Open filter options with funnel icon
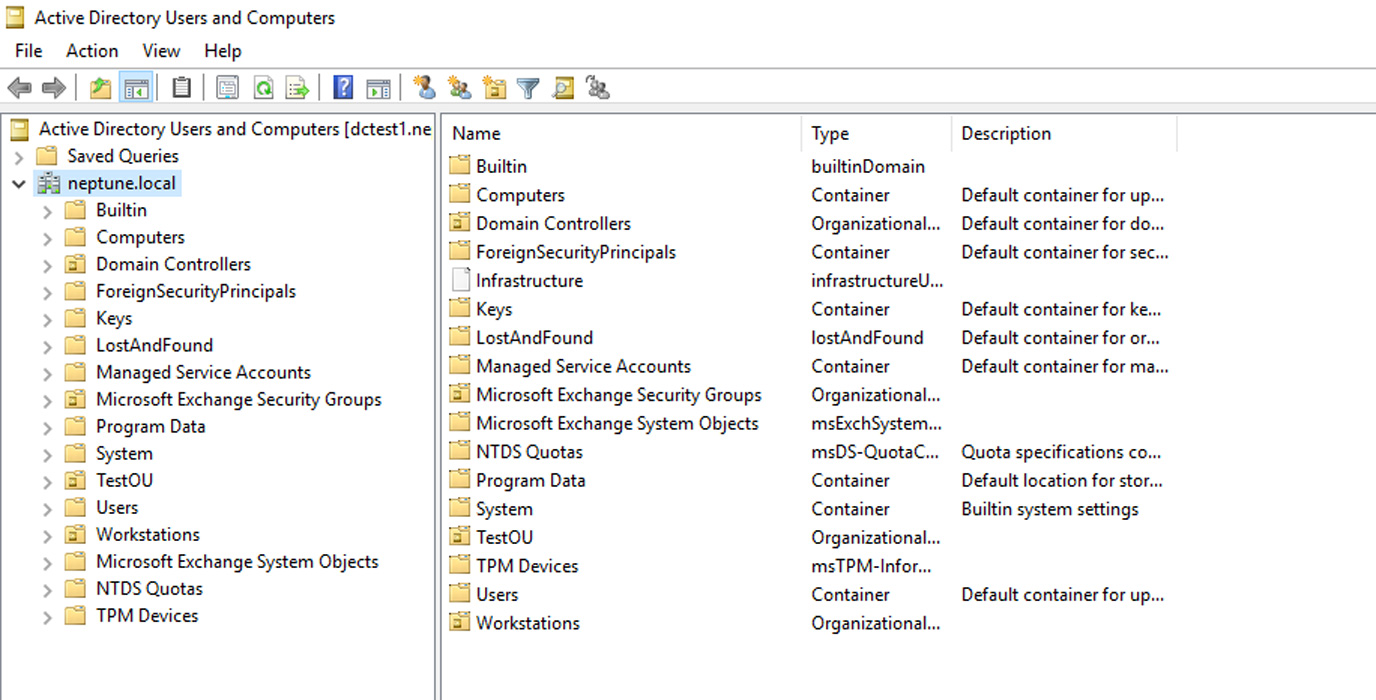Image resolution: width=1376 pixels, height=700 pixels. point(528,88)
